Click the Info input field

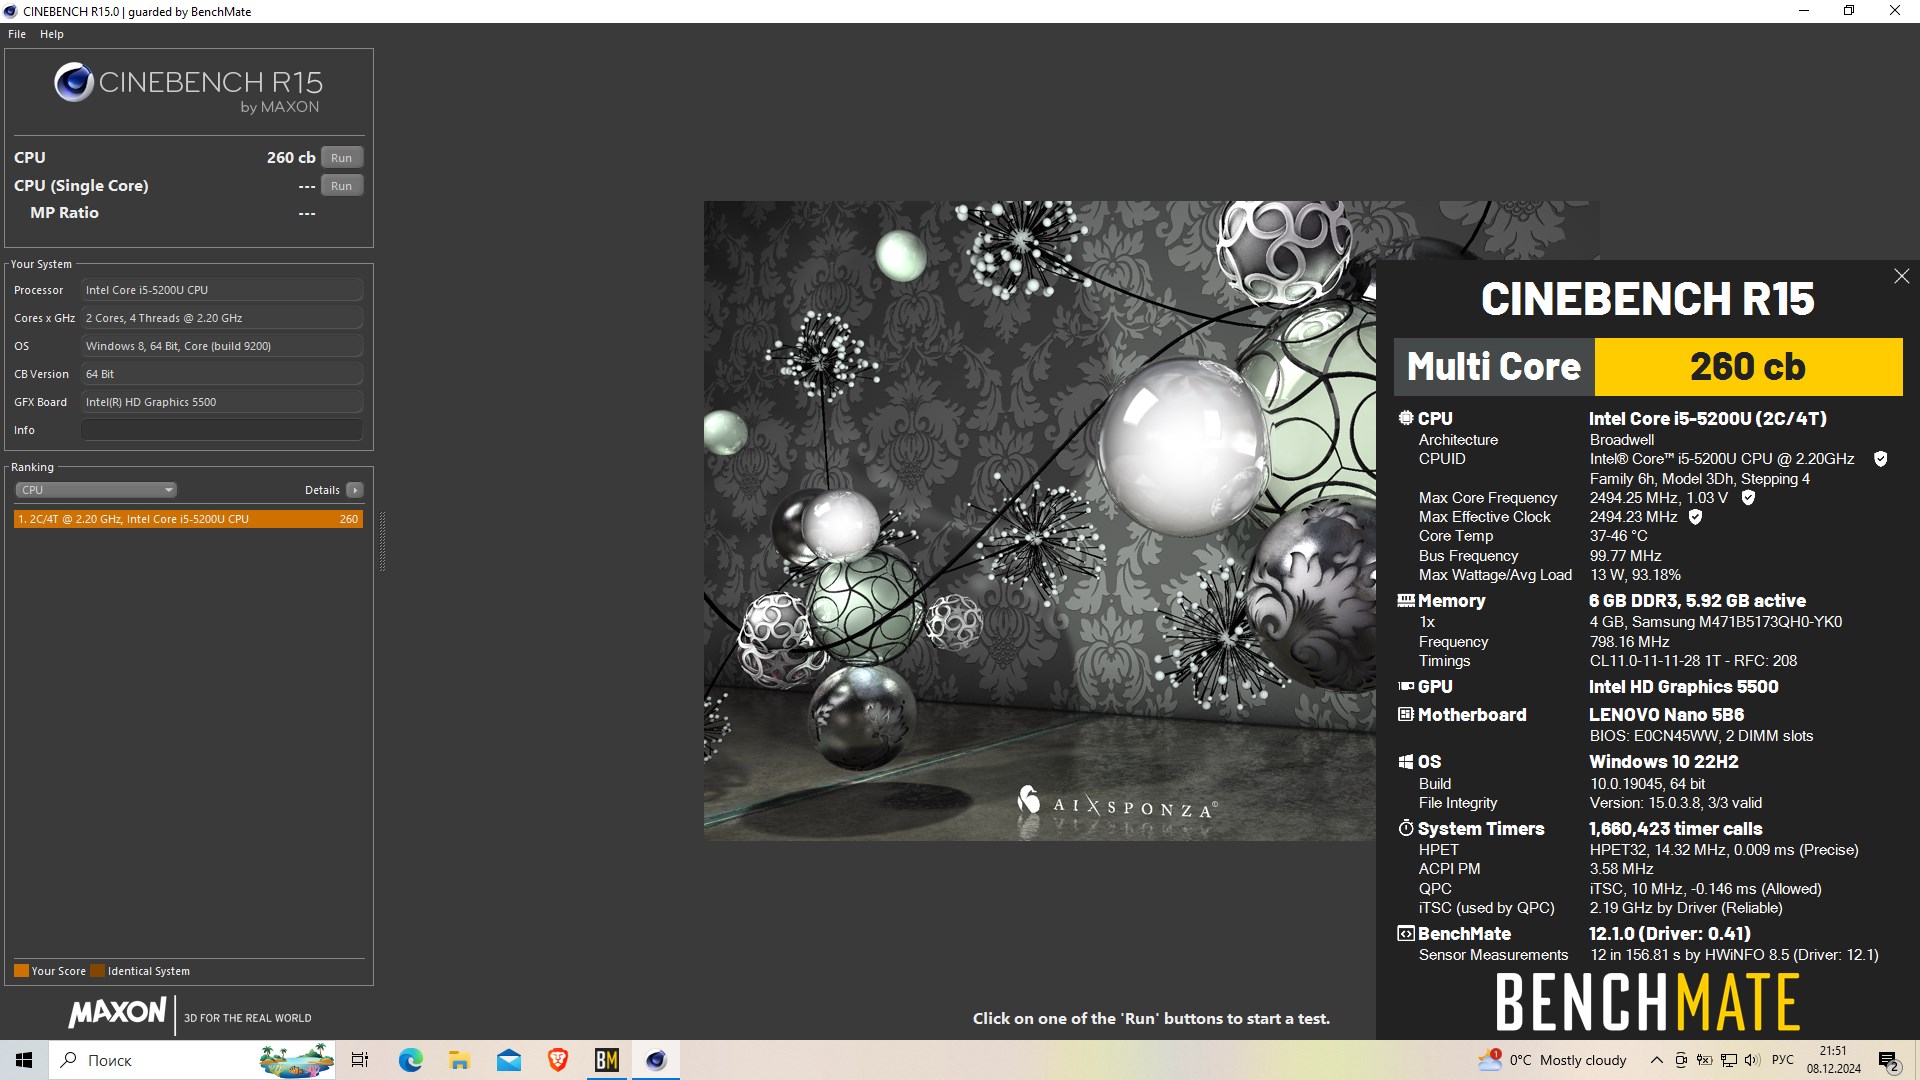[222, 430]
